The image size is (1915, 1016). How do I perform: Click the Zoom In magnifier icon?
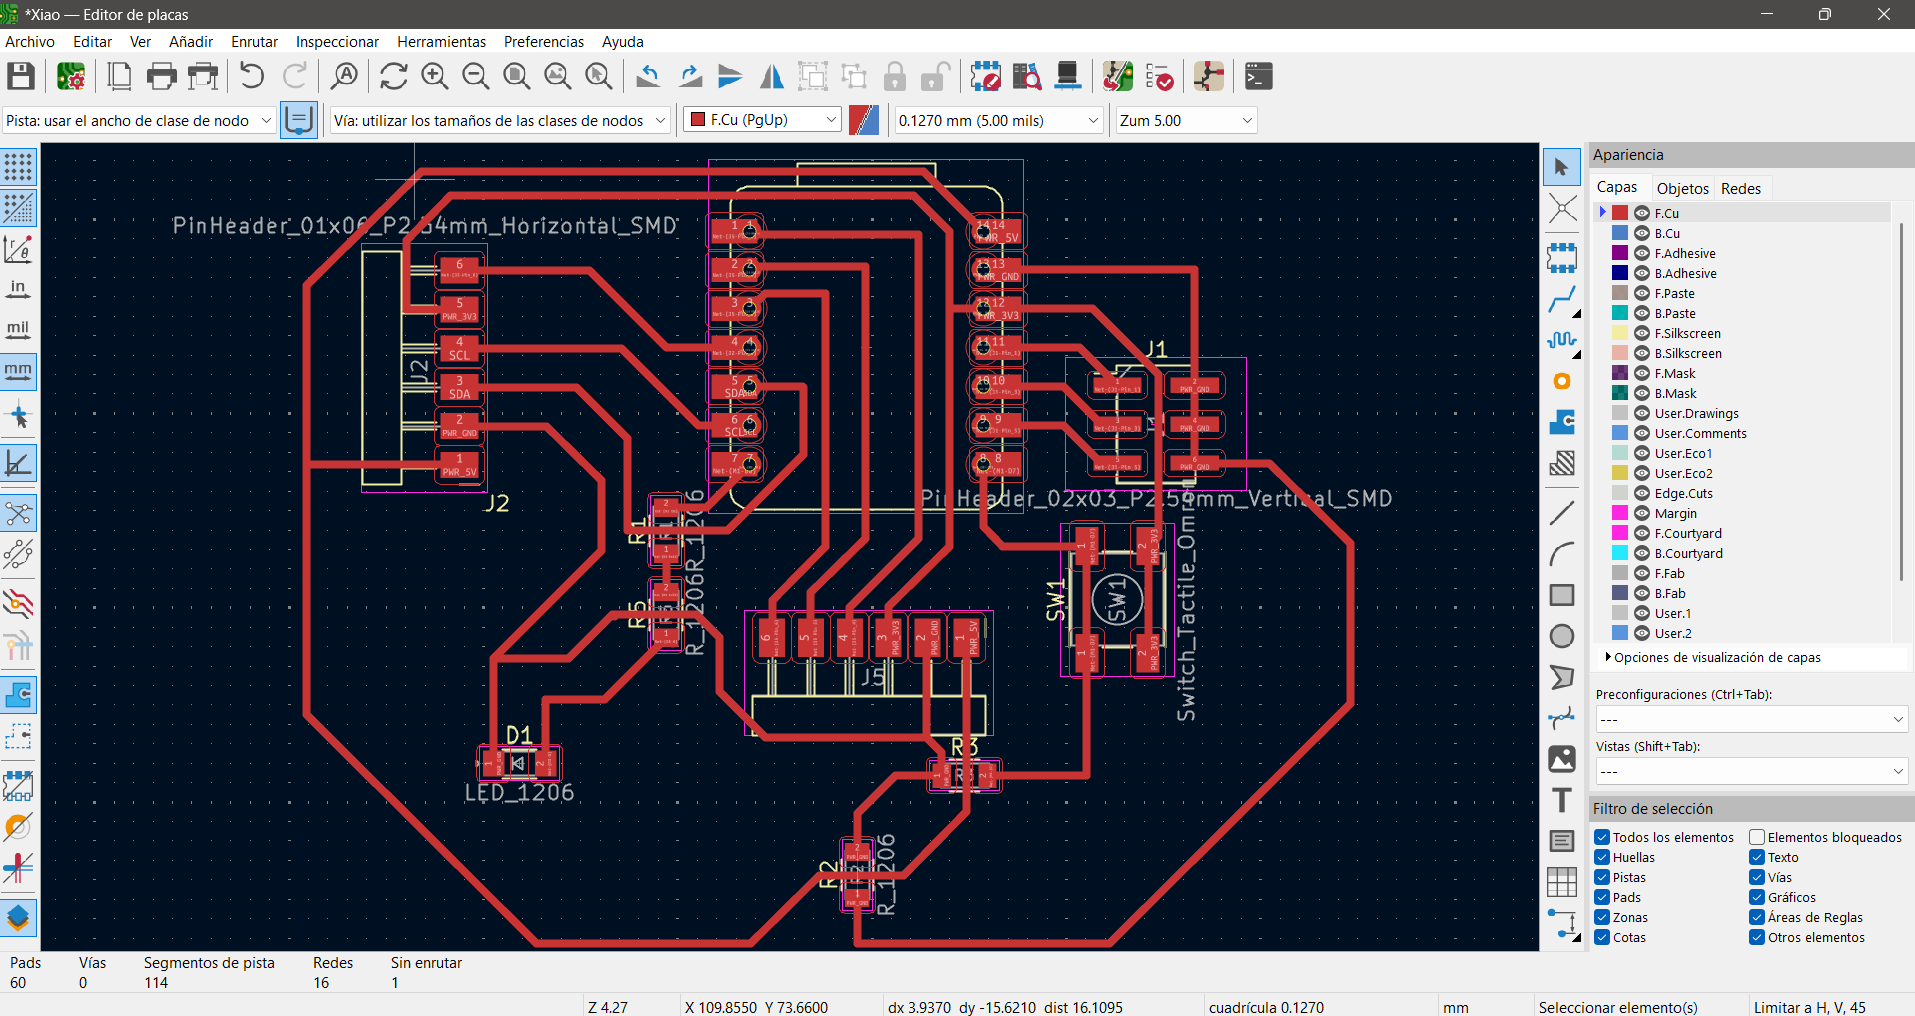click(434, 76)
